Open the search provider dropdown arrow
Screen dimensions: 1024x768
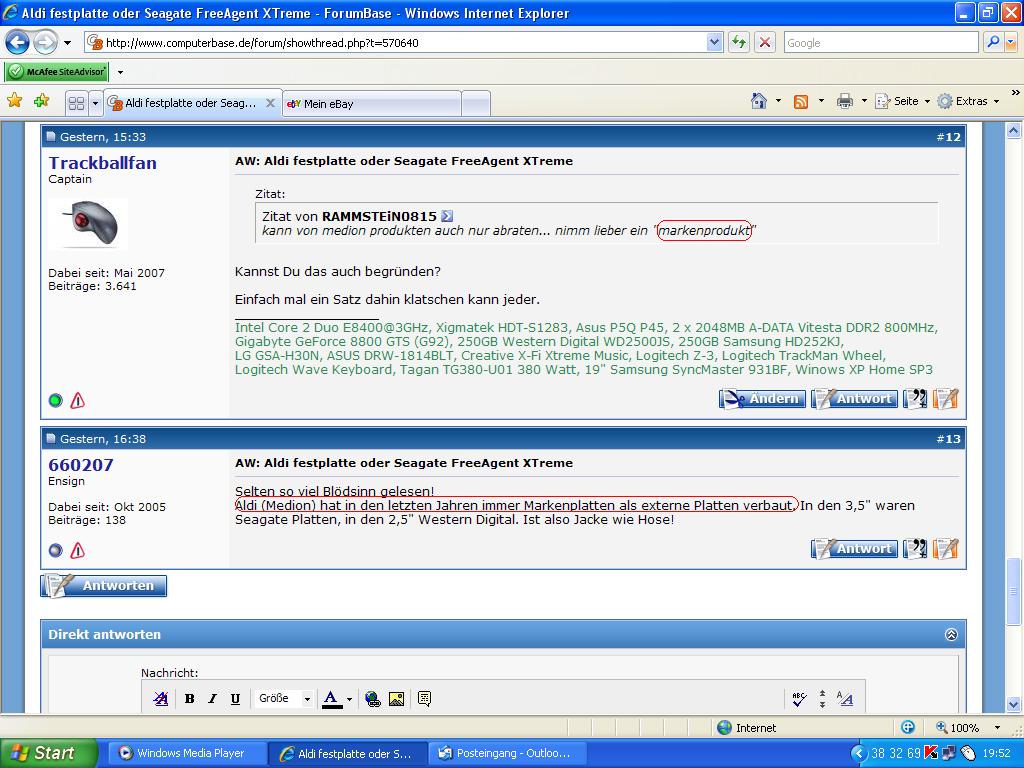point(1011,43)
